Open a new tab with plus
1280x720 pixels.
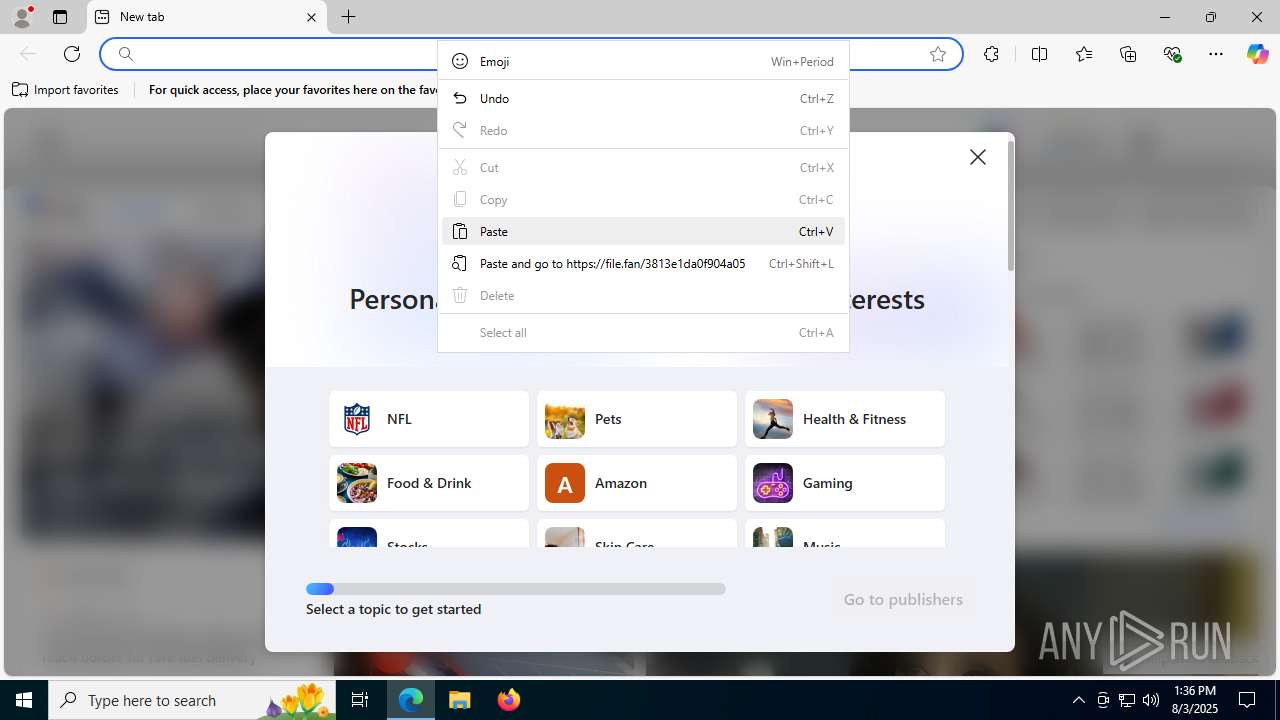pos(348,17)
